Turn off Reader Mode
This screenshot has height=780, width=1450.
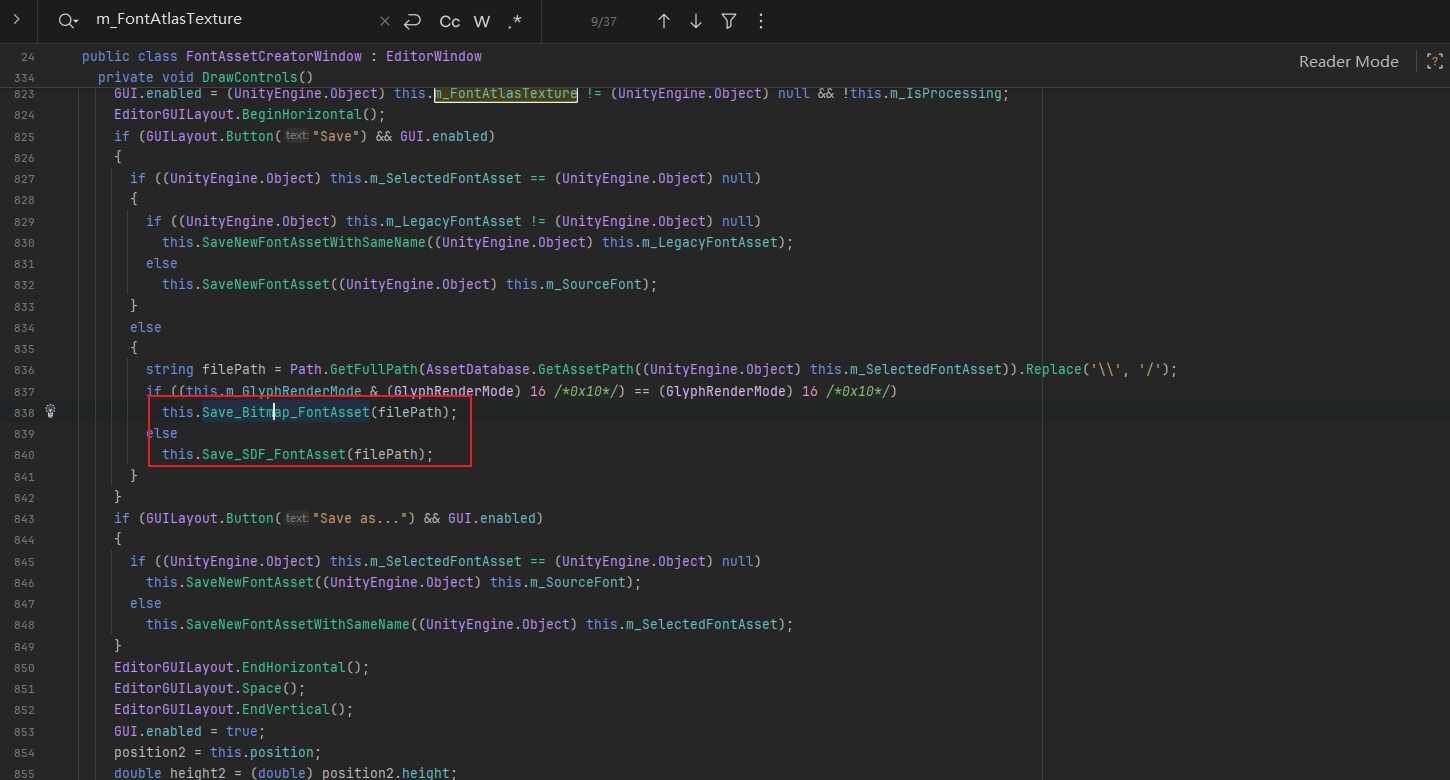(x=1348, y=61)
